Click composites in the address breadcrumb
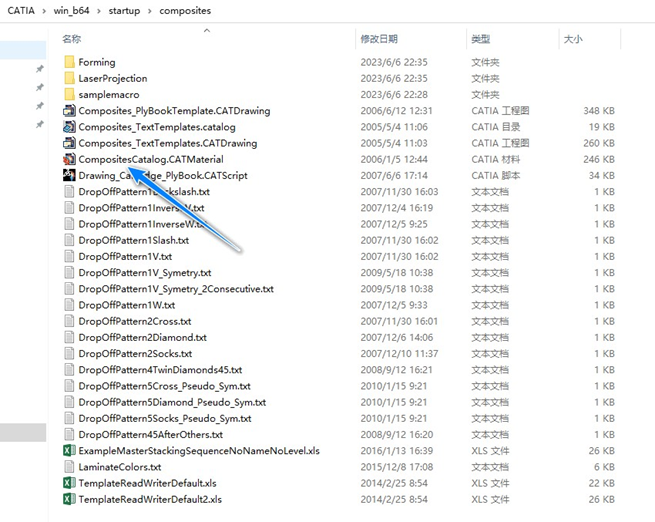 pyautogui.click(x=185, y=10)
